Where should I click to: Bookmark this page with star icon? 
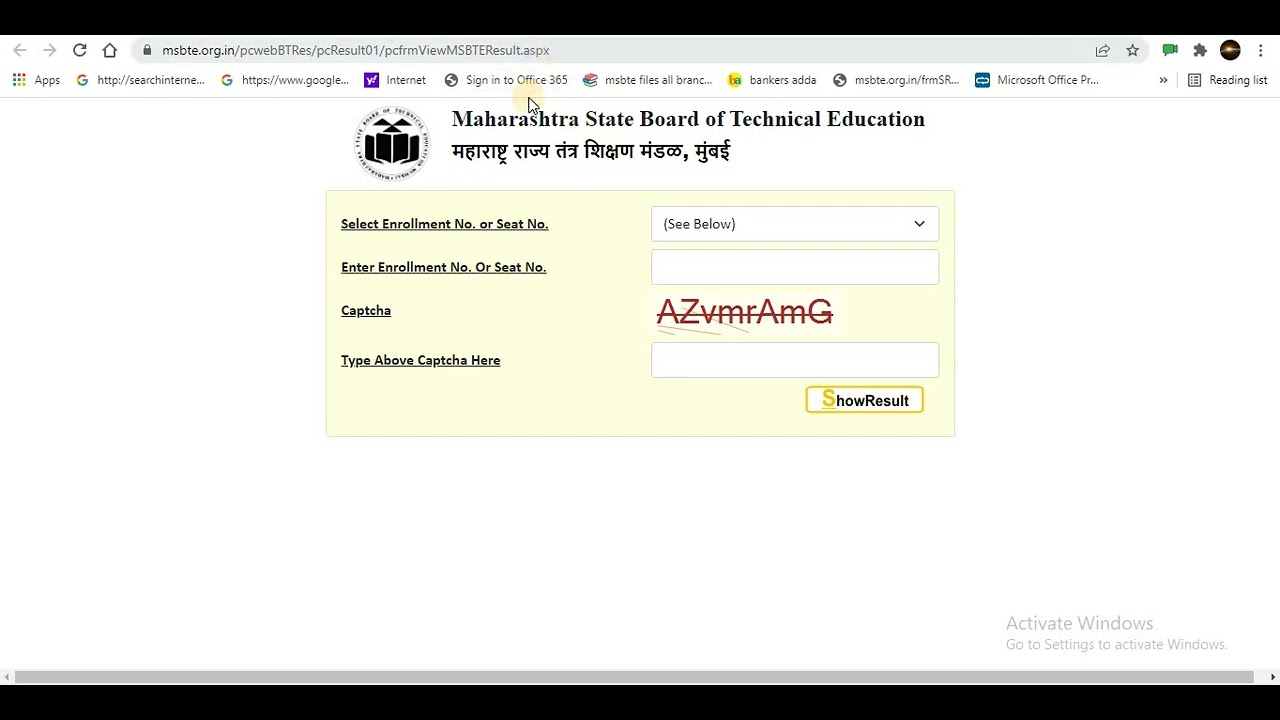point(1132,50)
